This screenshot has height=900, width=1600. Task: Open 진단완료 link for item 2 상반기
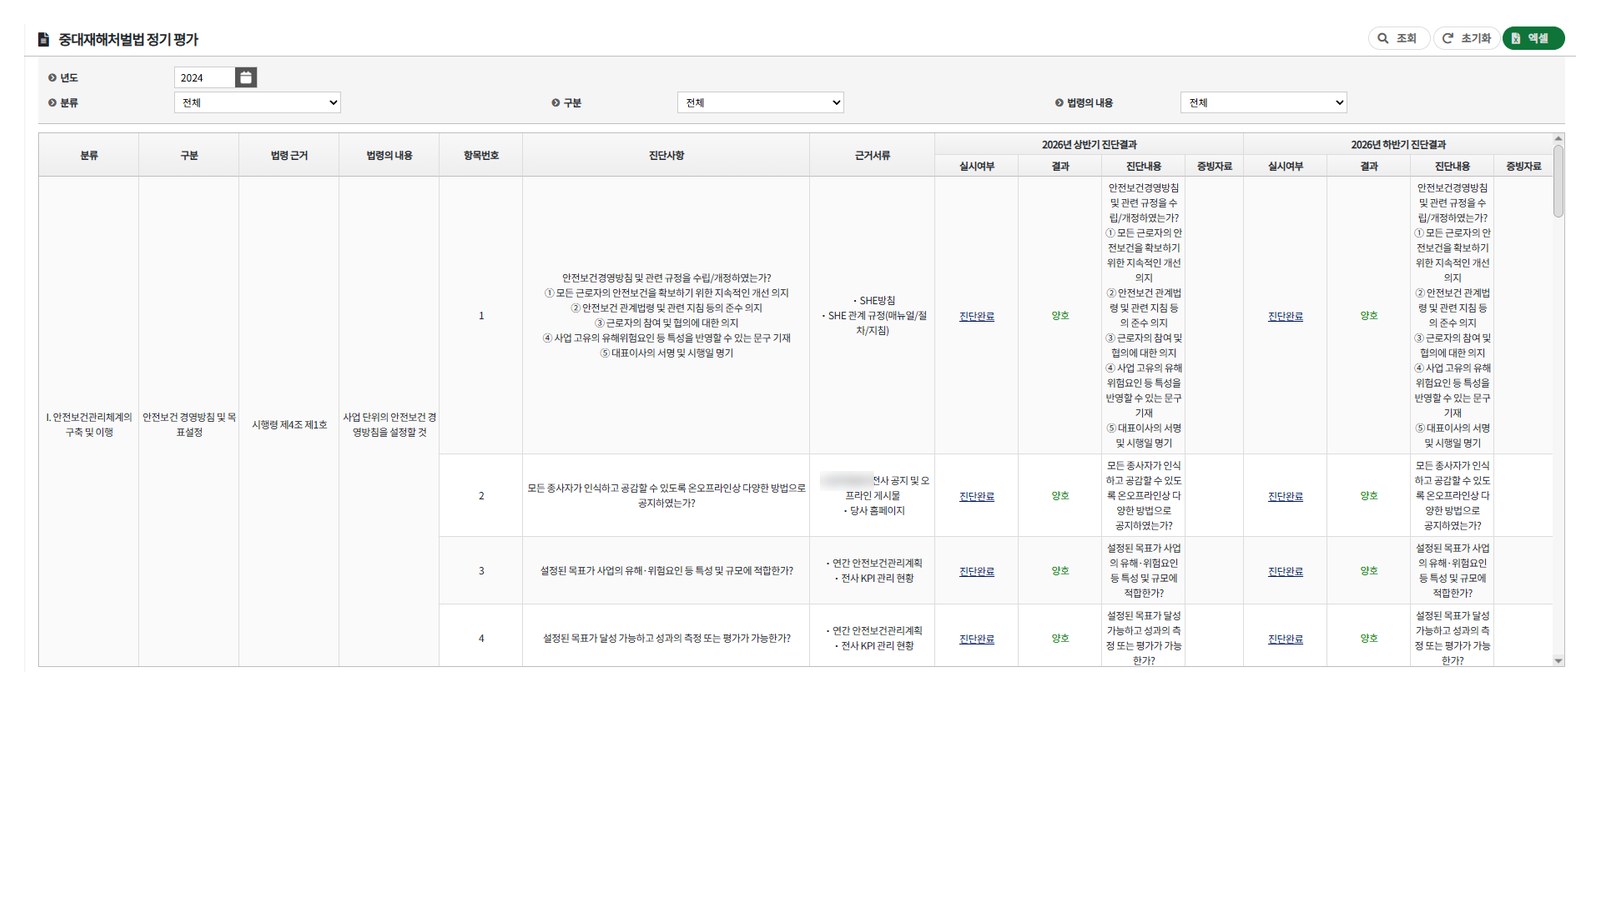point(977,496)
